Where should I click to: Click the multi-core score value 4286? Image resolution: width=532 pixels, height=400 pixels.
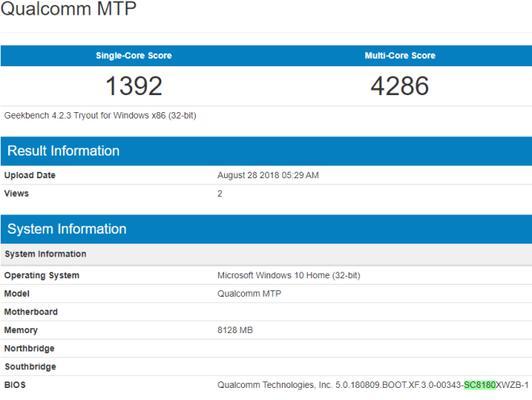(x=400, y=86)
